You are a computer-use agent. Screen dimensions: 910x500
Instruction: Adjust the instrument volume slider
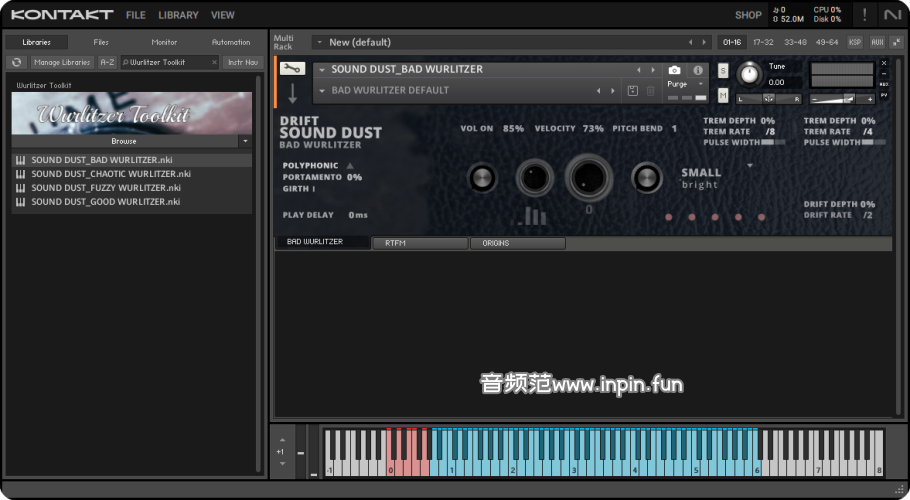[849, 98]
